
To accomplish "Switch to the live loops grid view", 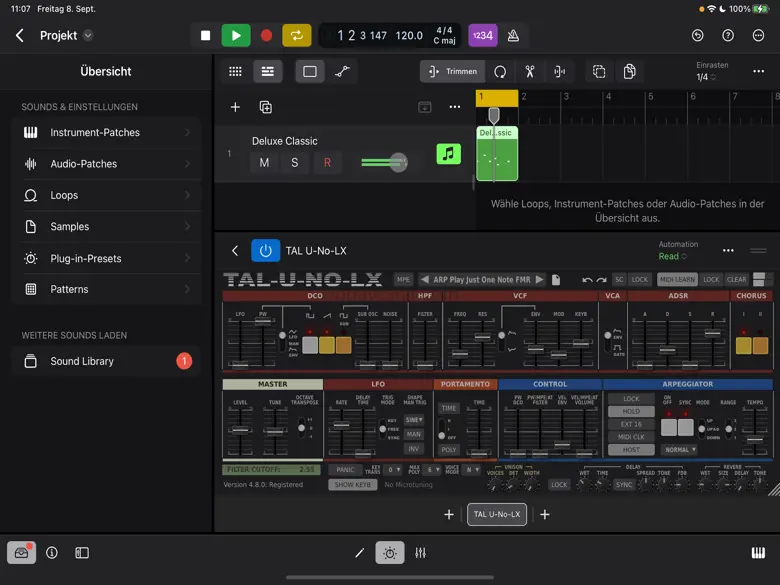I will pos(235,72).
